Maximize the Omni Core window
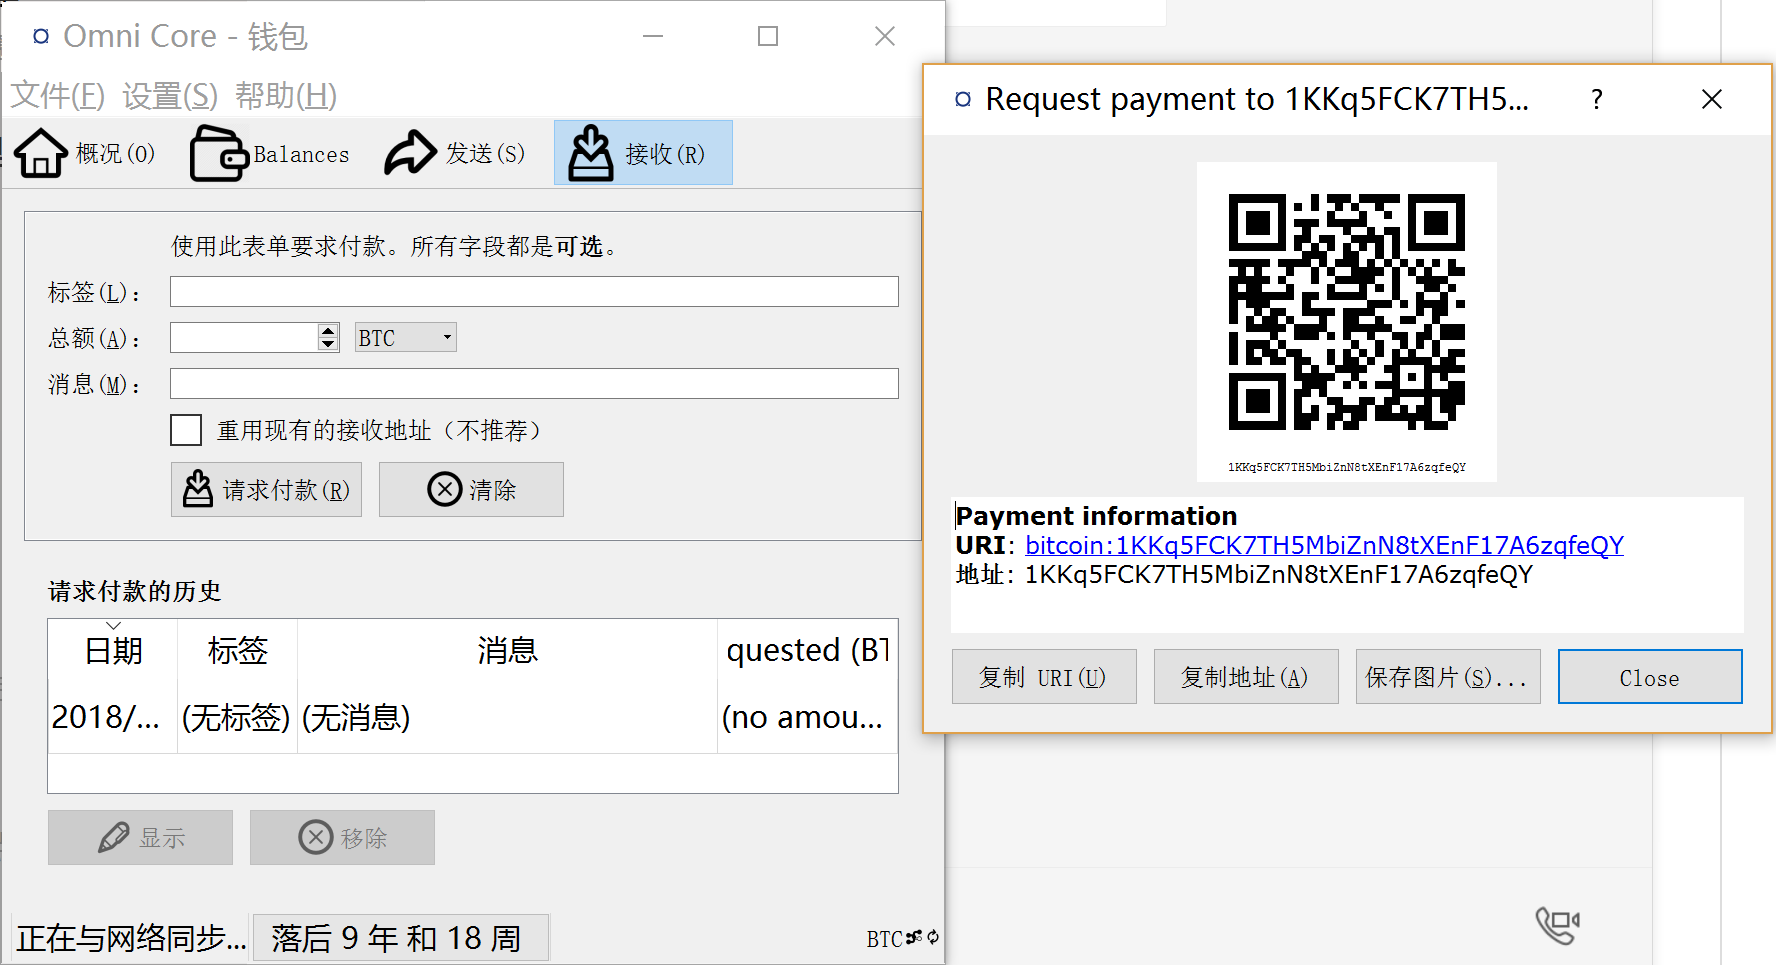This screenshot has height=965, width=1776. (768, 37)
